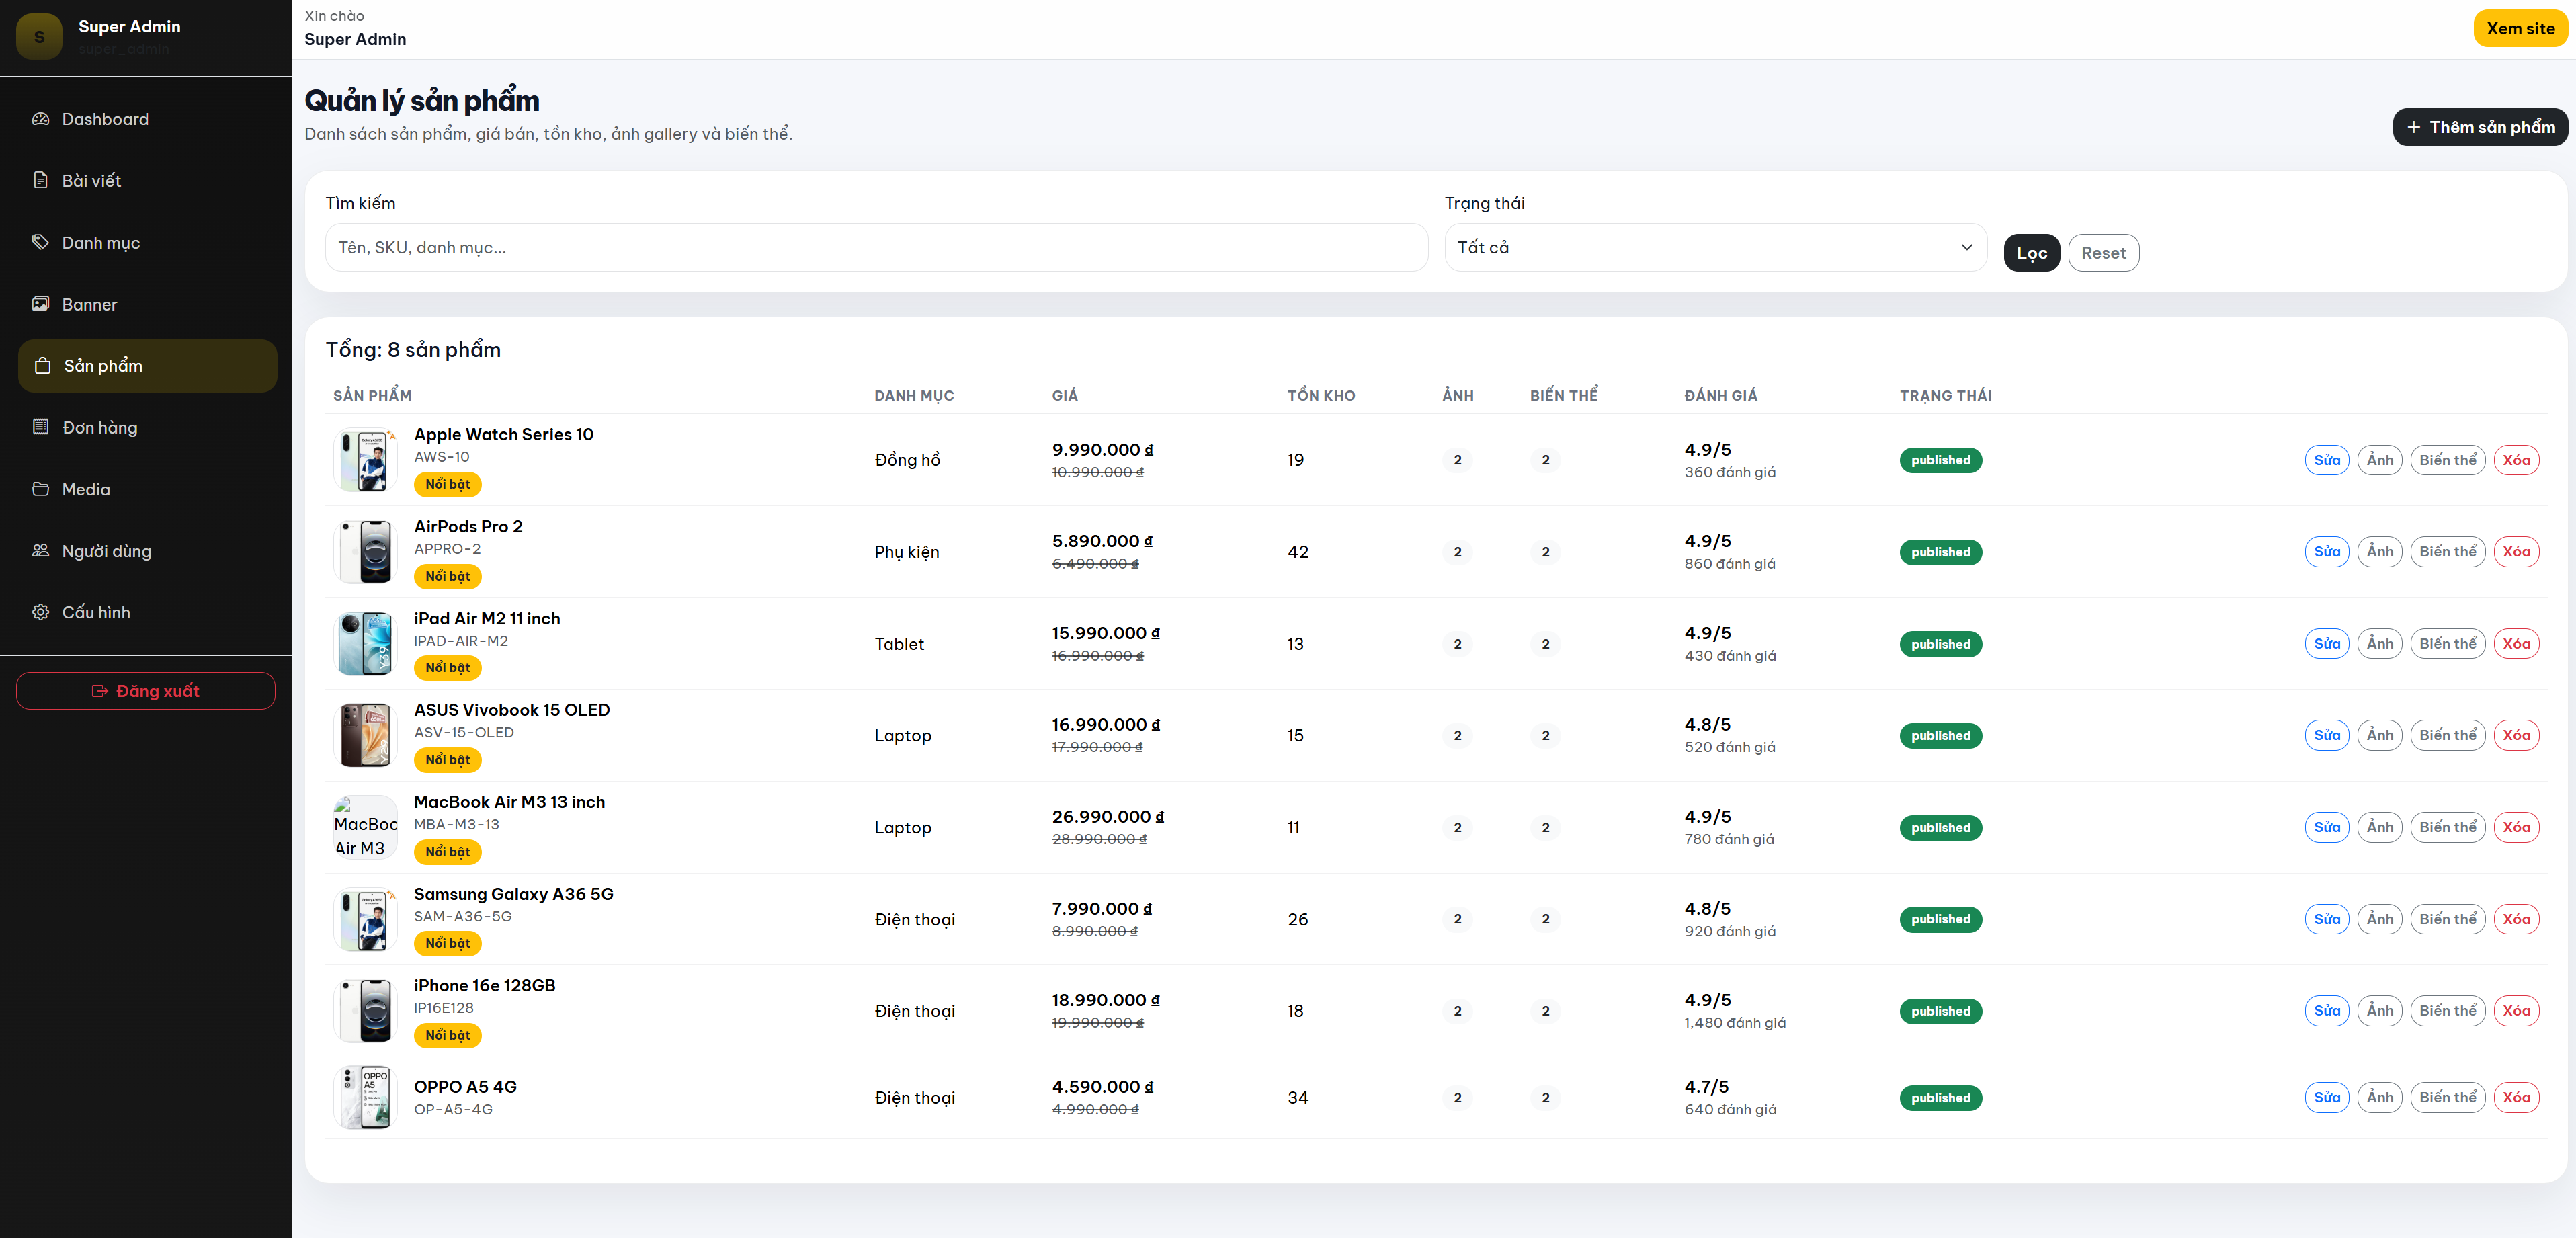Image resolution: width=2576 pixels, height=1238 pixels.
Task: Open the site via Xem site
Action: pos(2520,29)
